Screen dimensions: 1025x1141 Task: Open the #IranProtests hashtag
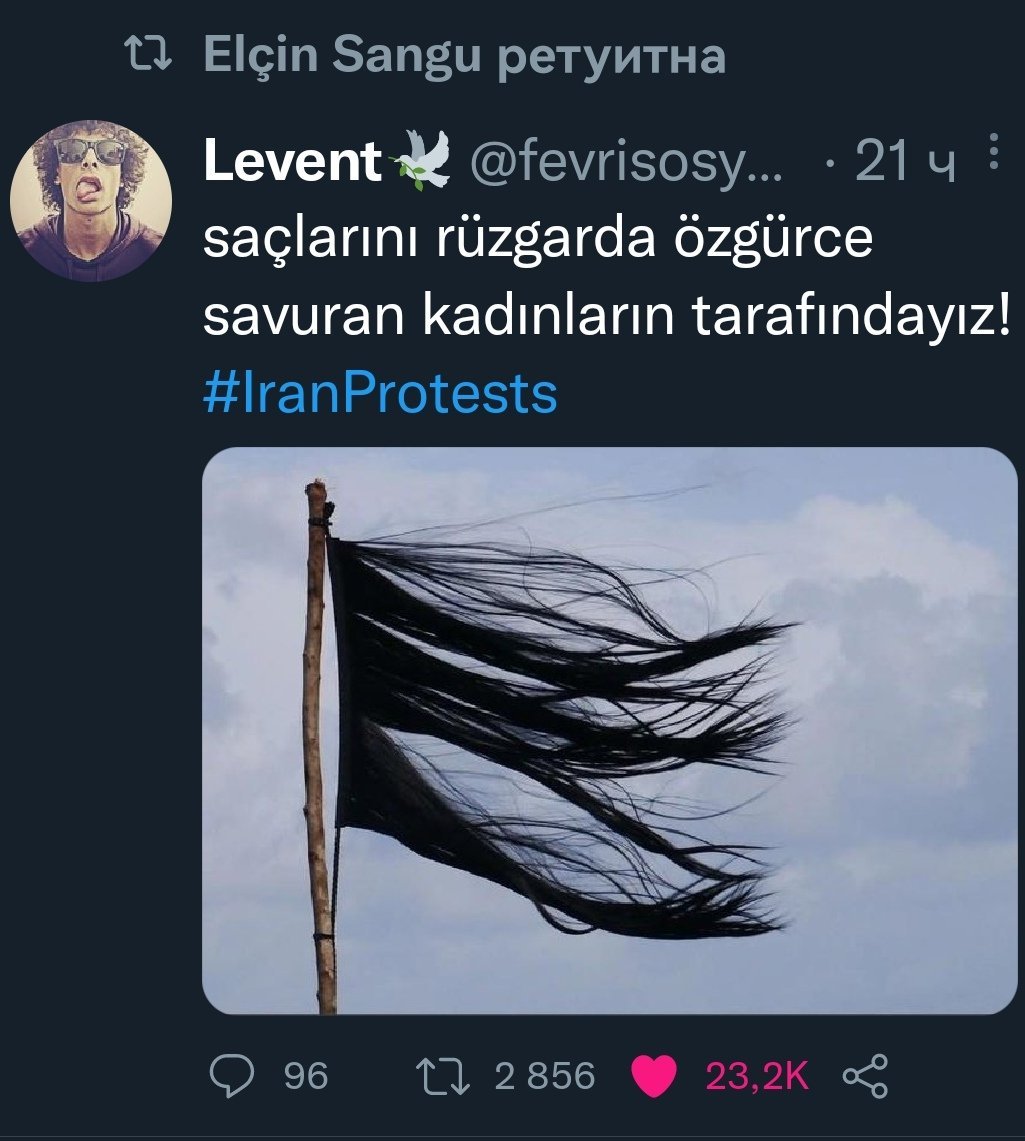[380, 394]
